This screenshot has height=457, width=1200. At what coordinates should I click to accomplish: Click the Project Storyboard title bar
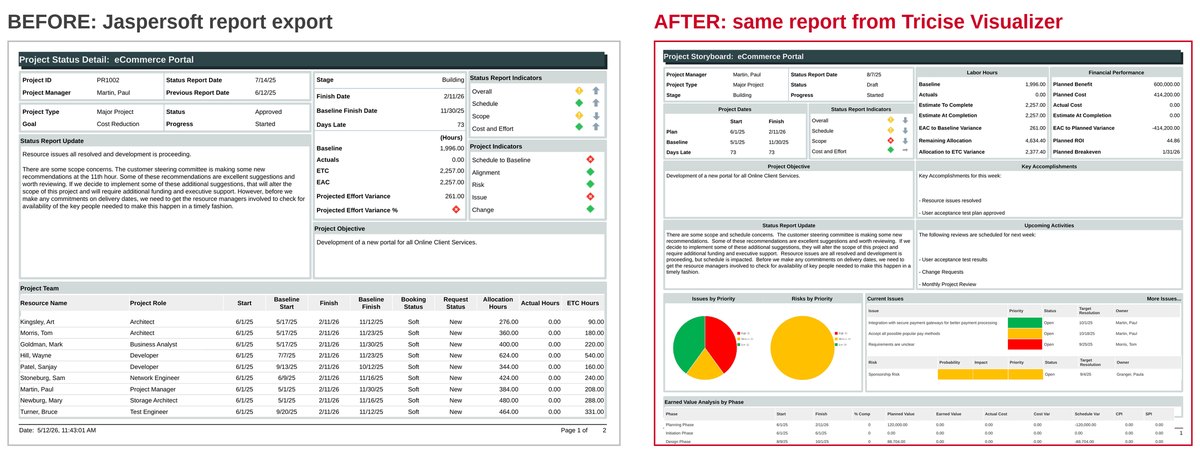[x=923, y=57]
